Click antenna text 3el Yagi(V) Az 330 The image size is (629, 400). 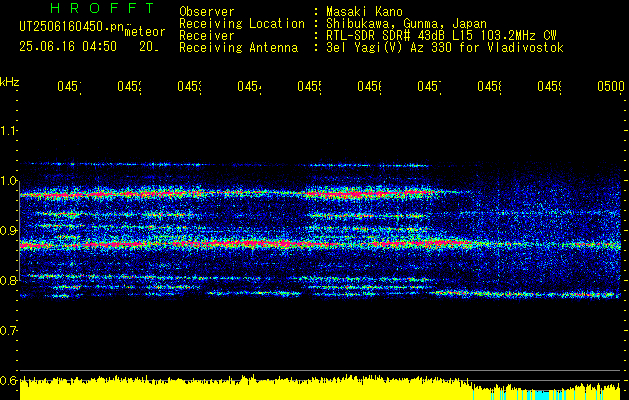[x=391, y=48]
